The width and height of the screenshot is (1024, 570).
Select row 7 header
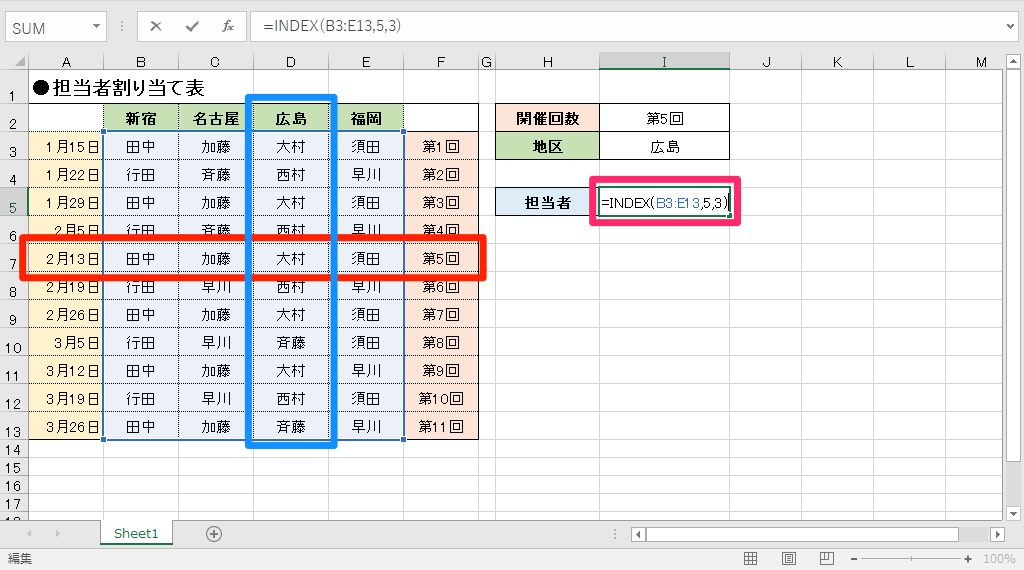[x=13, y=259]
